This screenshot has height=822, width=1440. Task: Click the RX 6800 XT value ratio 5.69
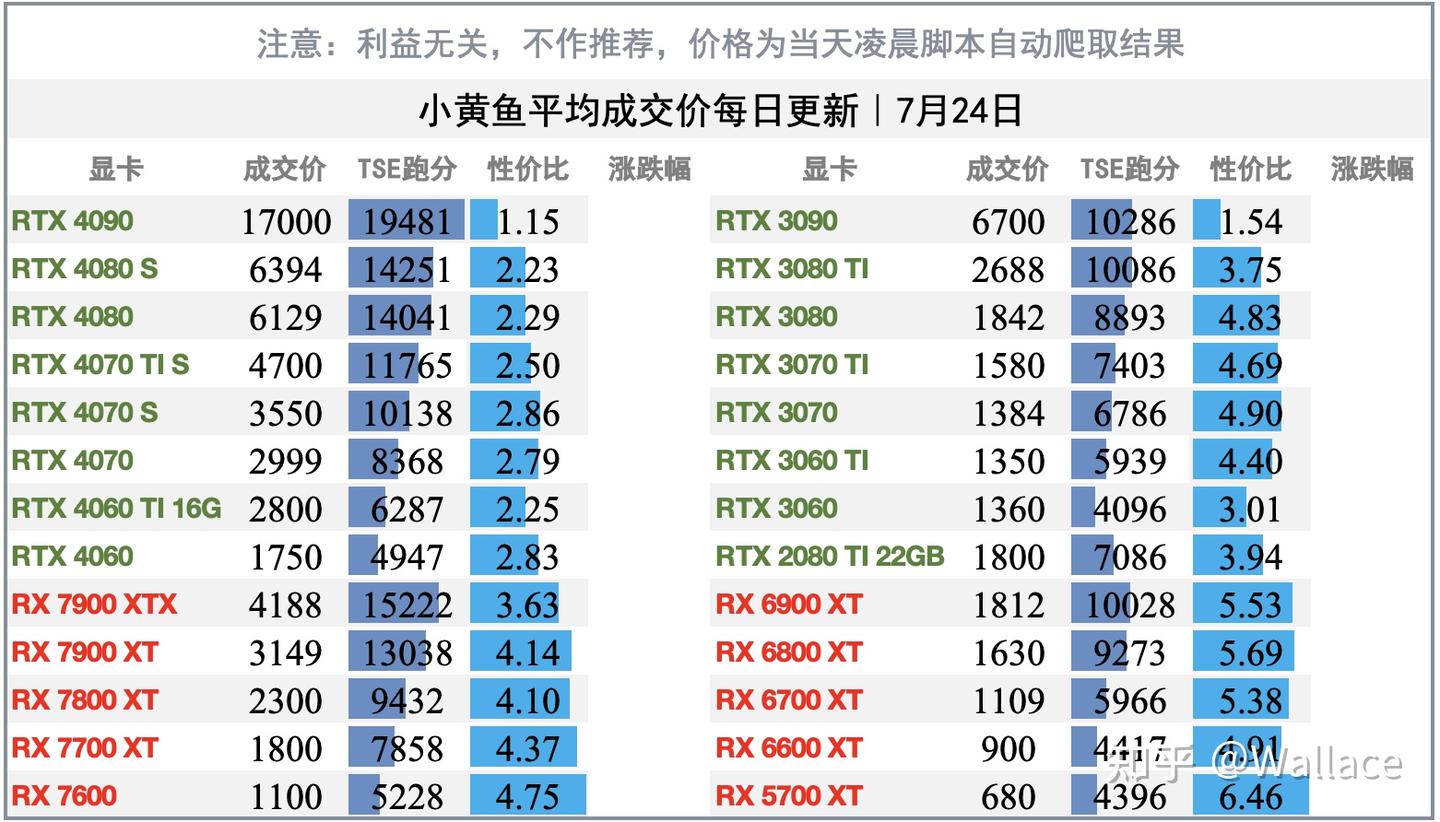(1250, 654)
